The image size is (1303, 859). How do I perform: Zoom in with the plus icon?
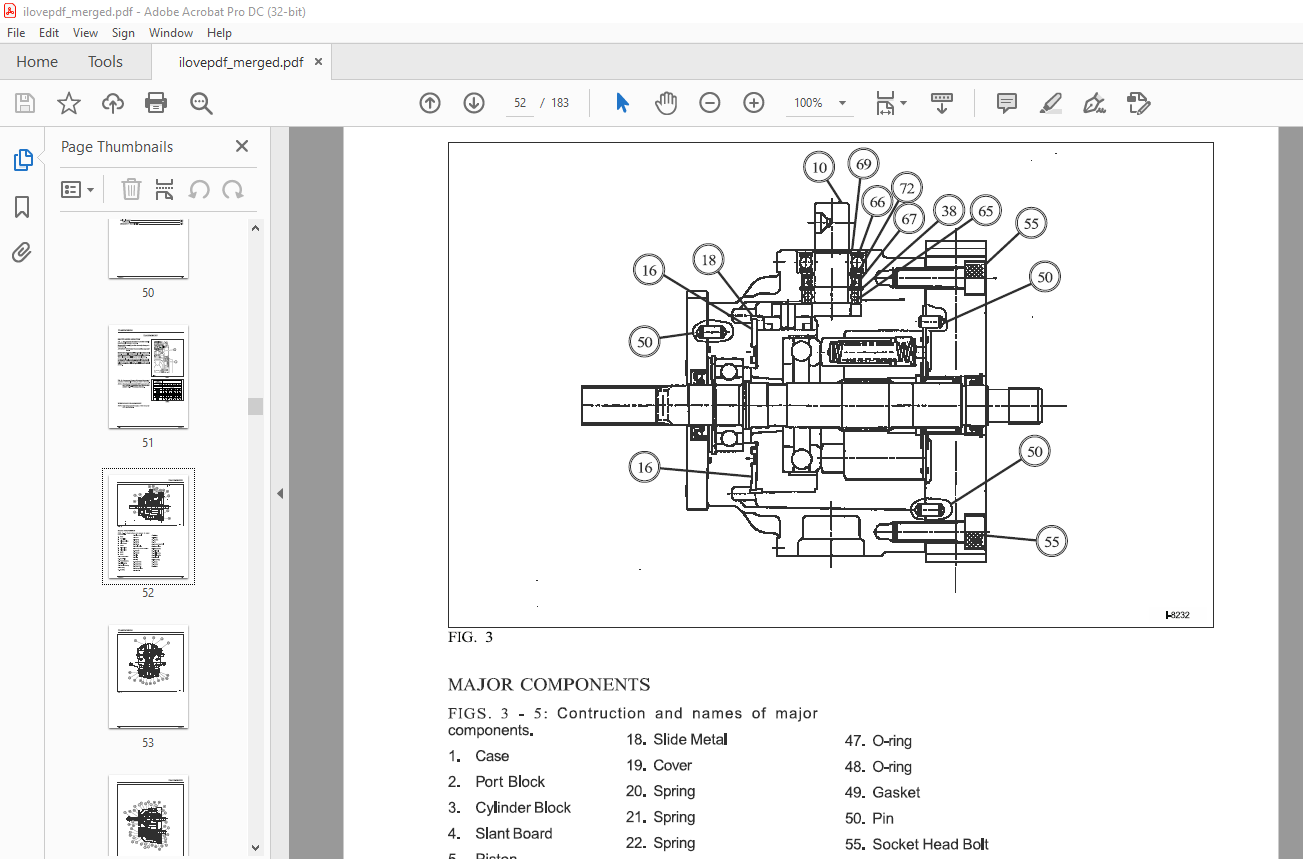(x=754, y=103)
